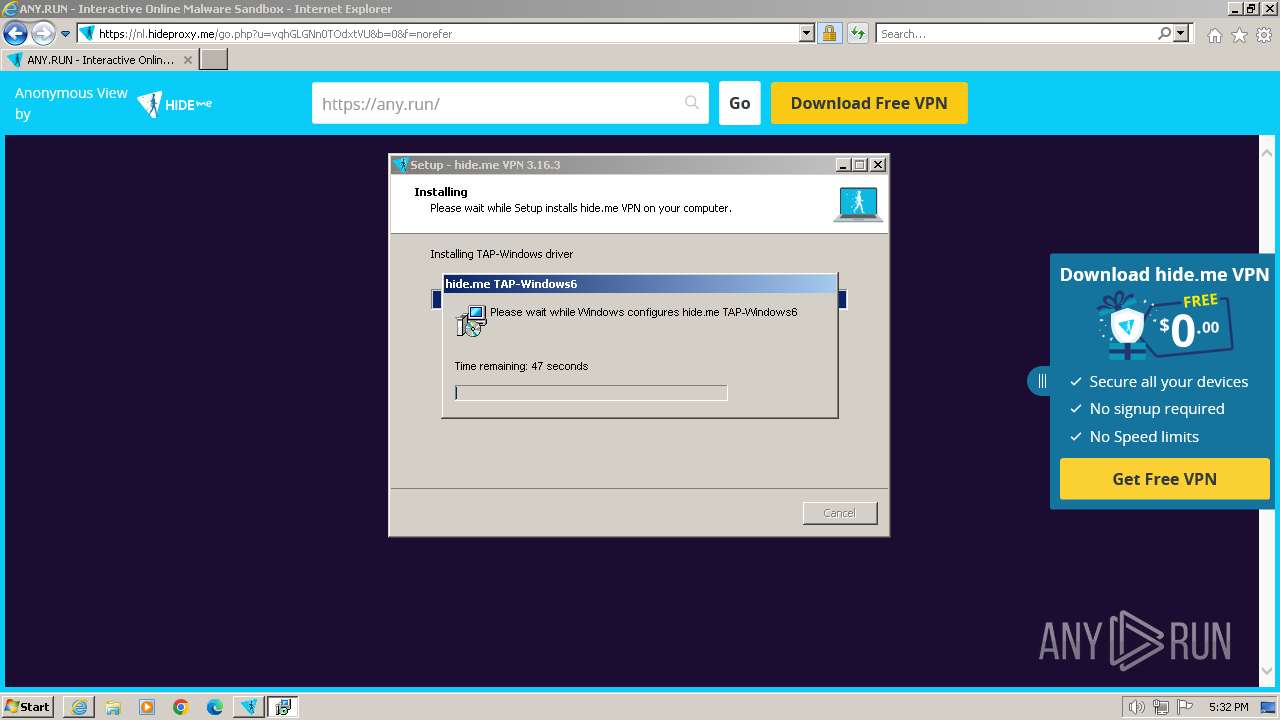This screenshot has height=720, width=1280.
Task: Click the magnifier icon in proxy URL field
Action: coord(692,103)
